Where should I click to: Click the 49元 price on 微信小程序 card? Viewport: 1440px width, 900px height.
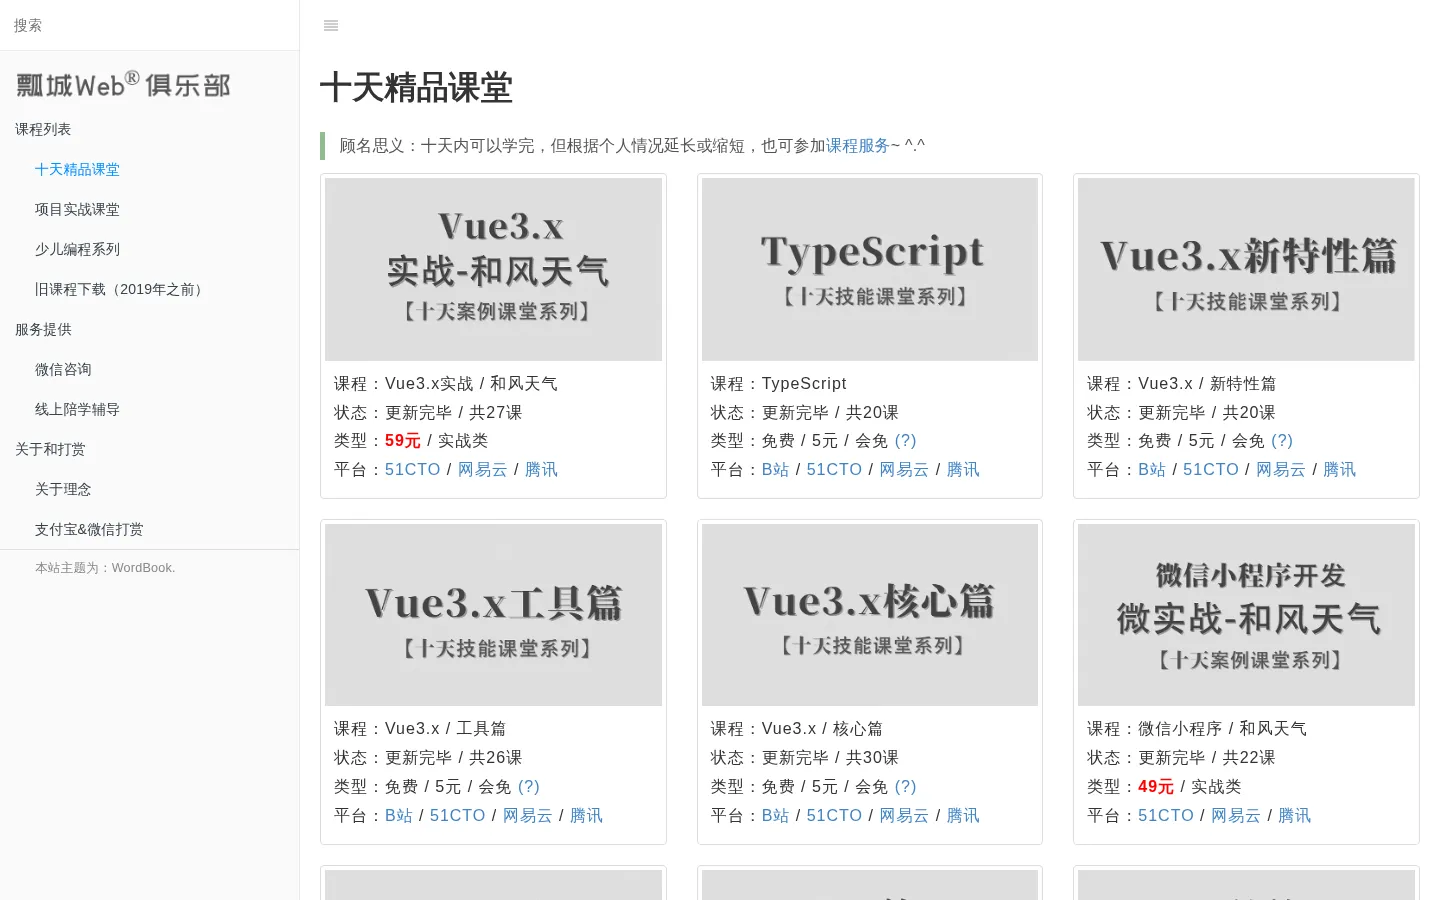pos(1156,787)
